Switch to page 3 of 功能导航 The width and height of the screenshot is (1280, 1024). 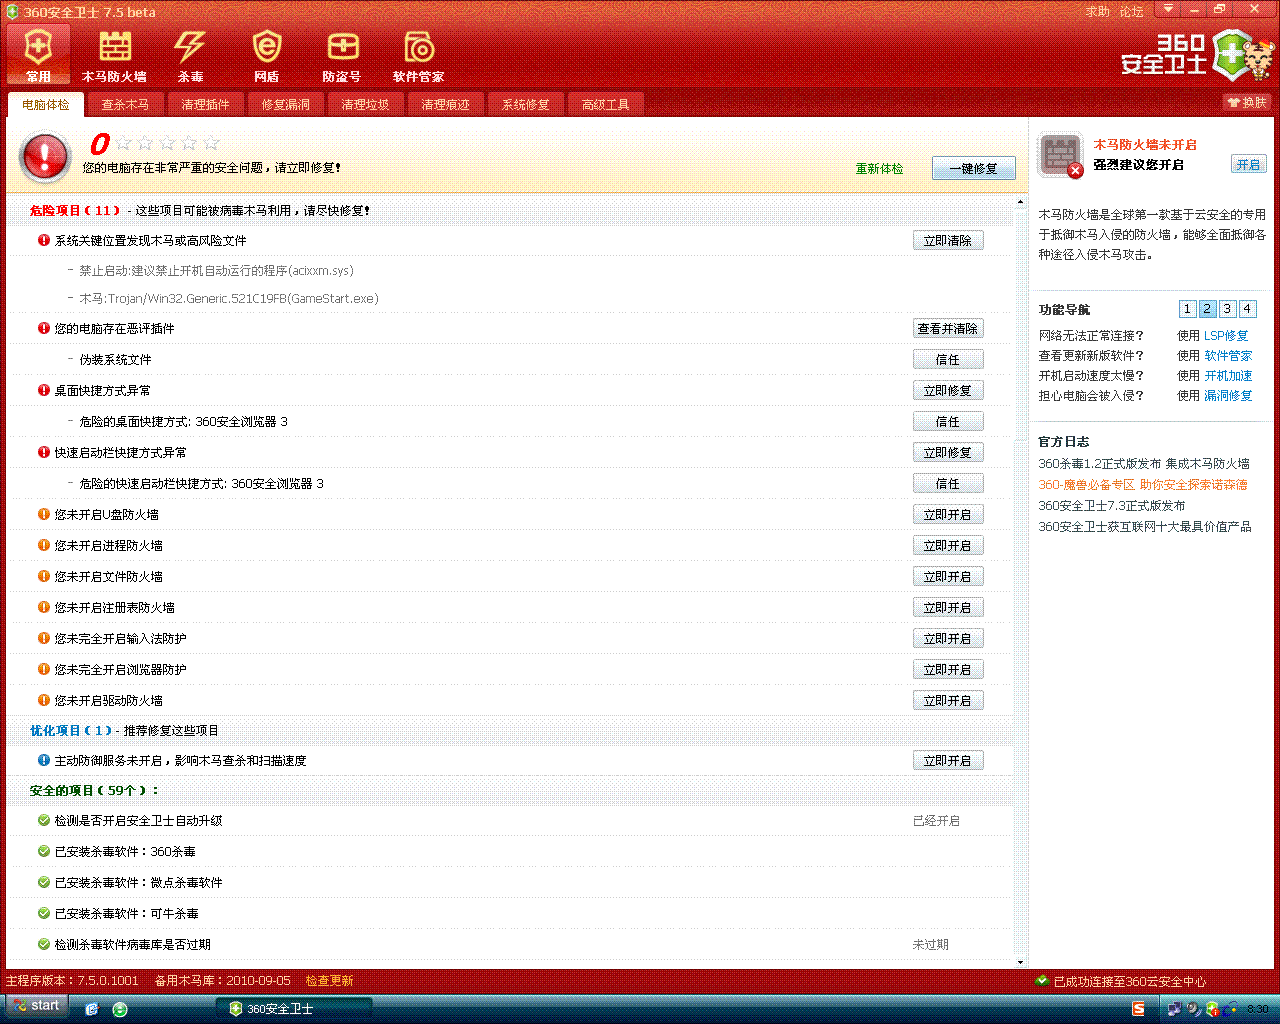click(x=1227, y=309)
